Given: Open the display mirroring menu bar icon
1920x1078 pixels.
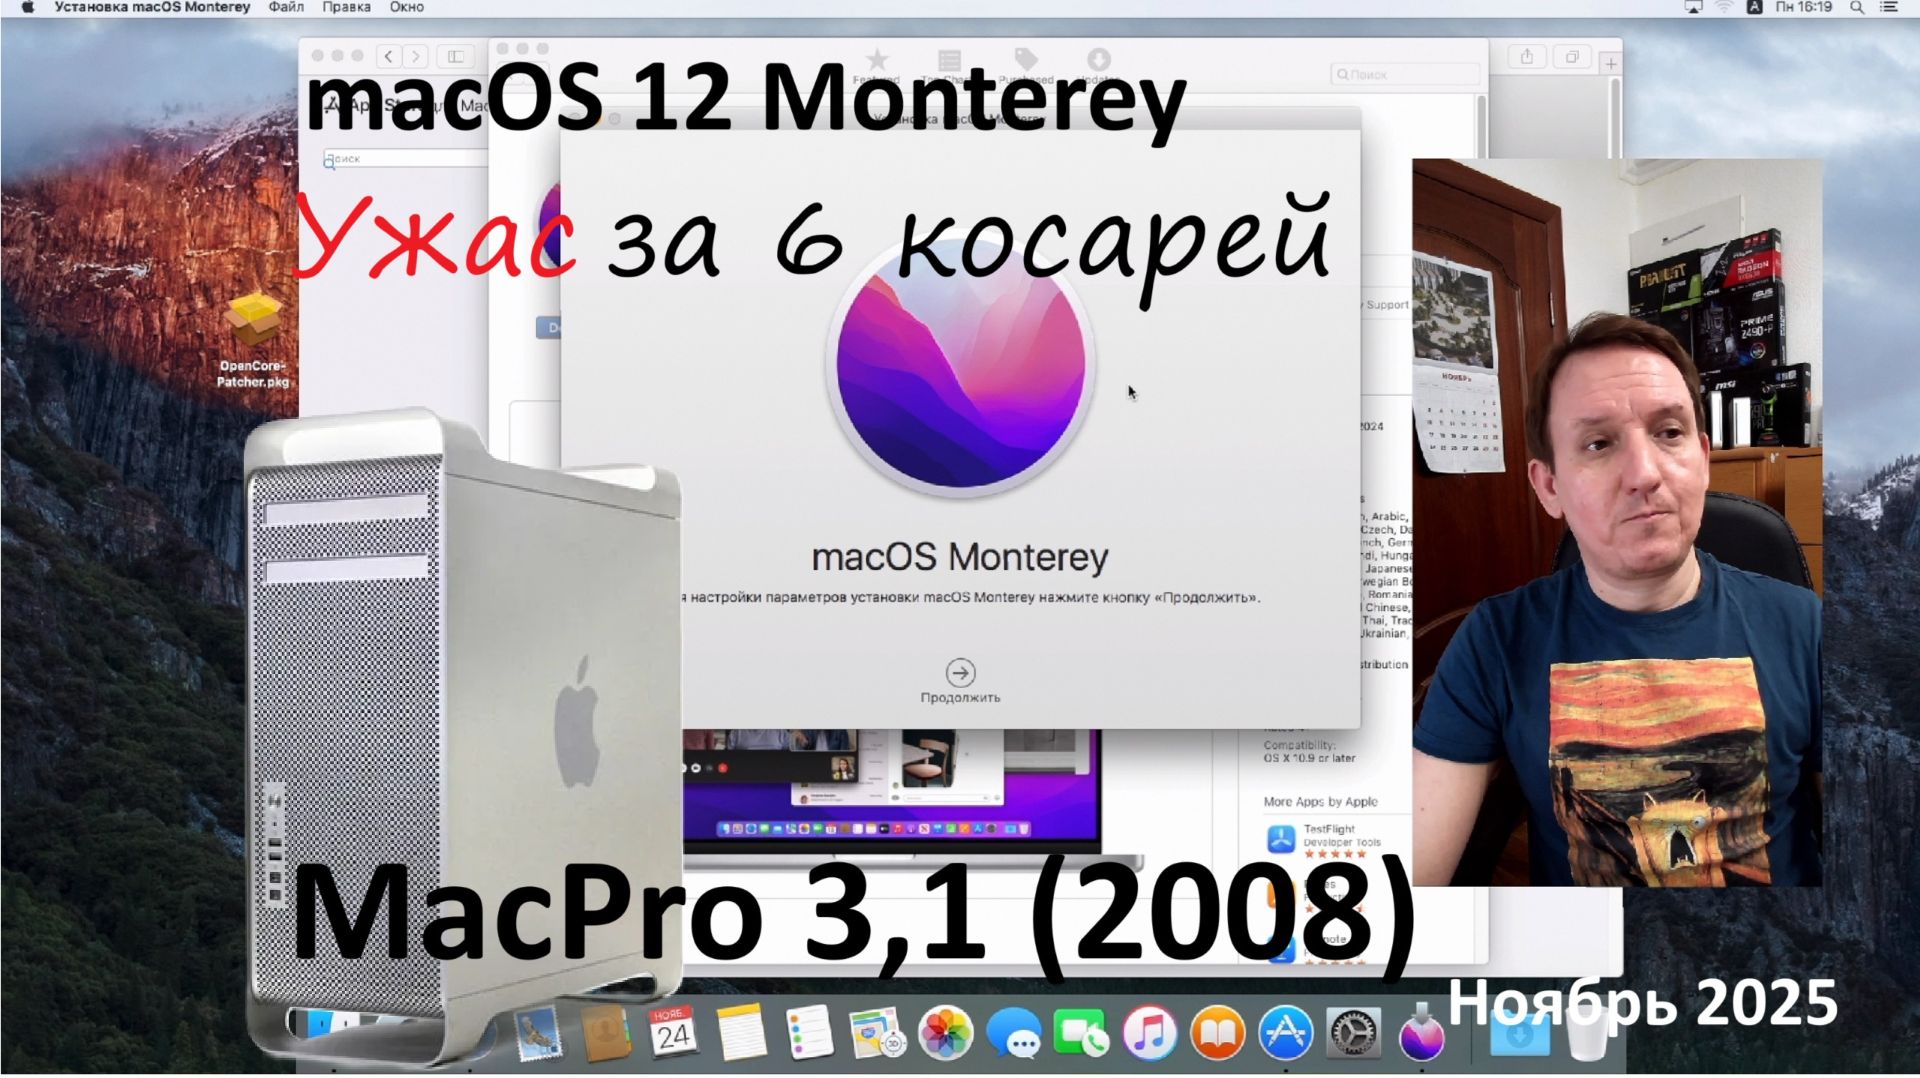Looking at the screenshot, I should 1693,7.
